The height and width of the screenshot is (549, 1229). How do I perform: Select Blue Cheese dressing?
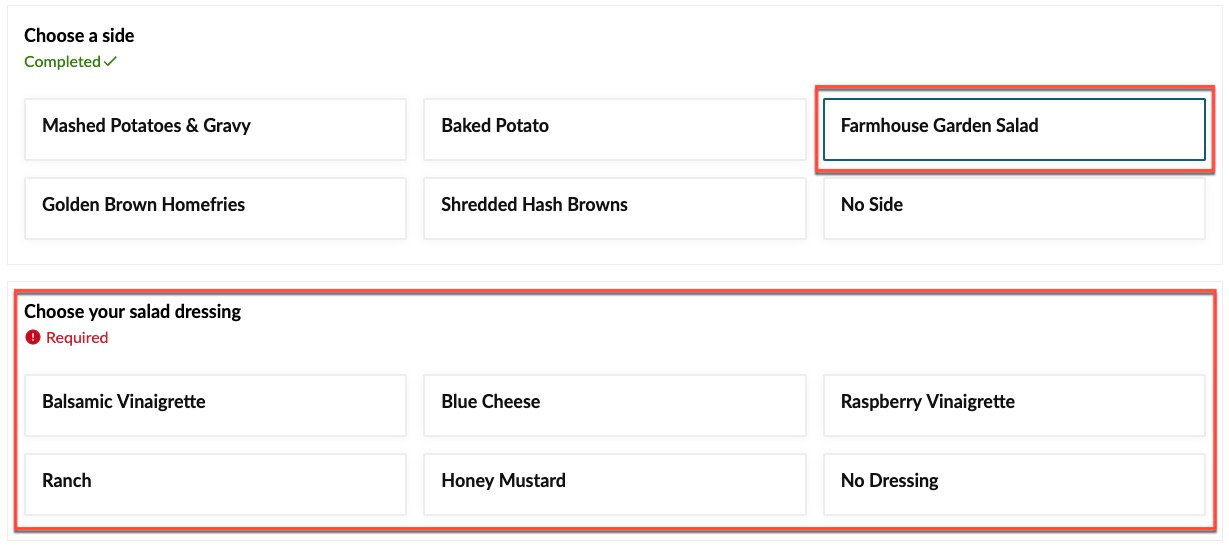click(614, 405)
